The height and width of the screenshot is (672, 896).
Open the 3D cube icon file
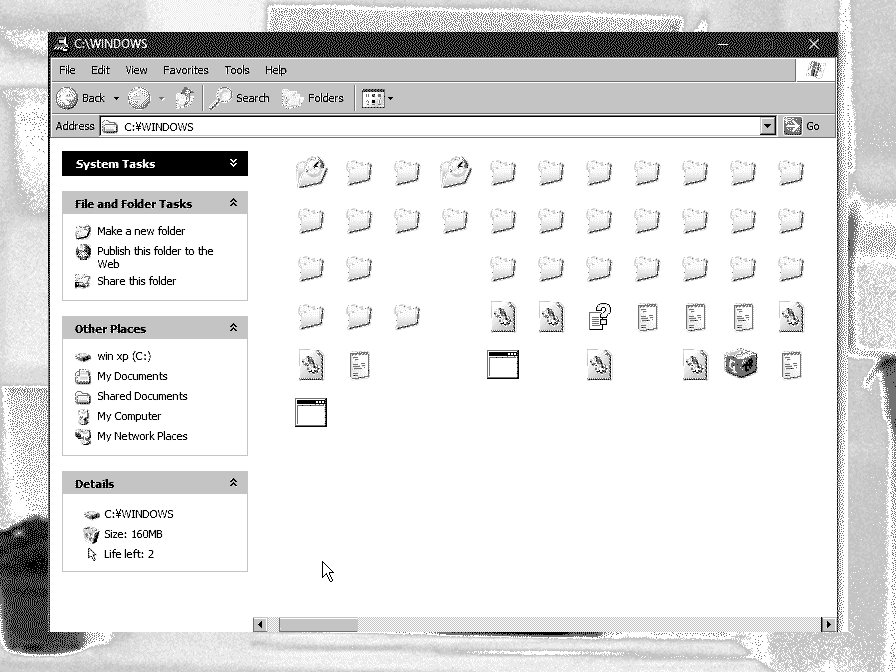pos(741,363)
